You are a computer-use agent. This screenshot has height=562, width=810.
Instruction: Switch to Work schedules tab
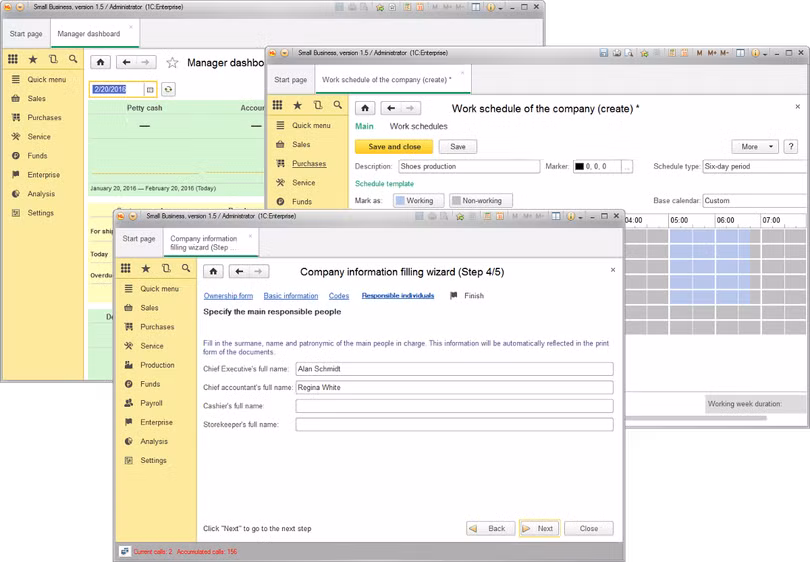[418, 127]
